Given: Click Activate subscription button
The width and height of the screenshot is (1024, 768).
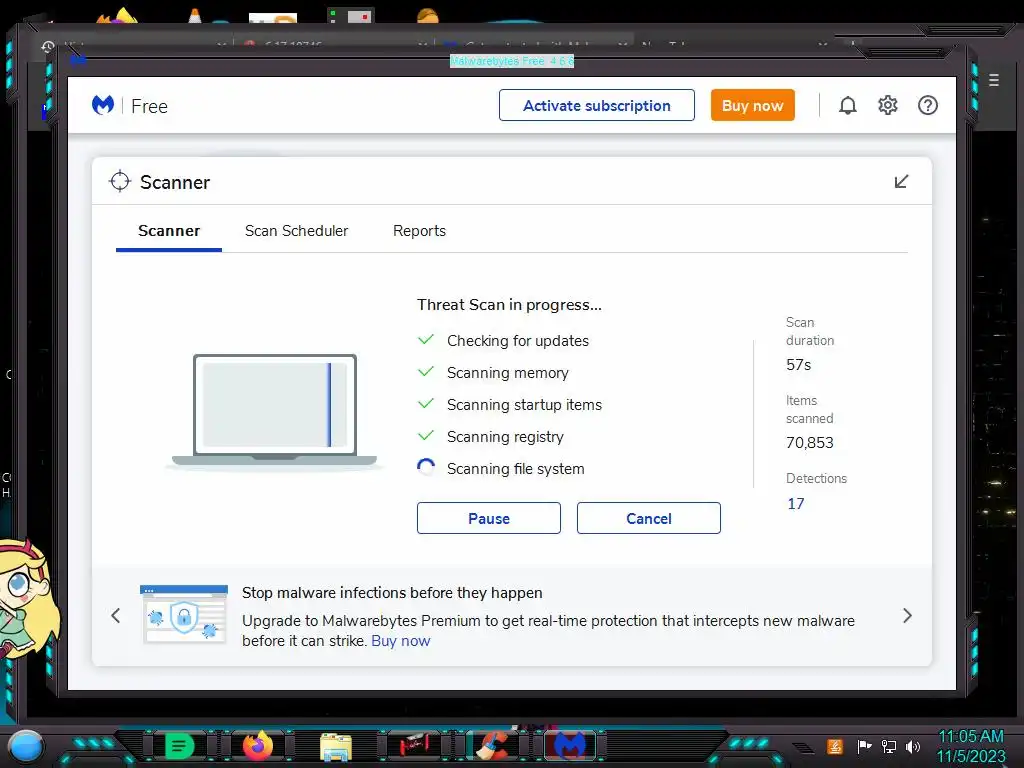Looking at the screenshot, I should (596, 105).
